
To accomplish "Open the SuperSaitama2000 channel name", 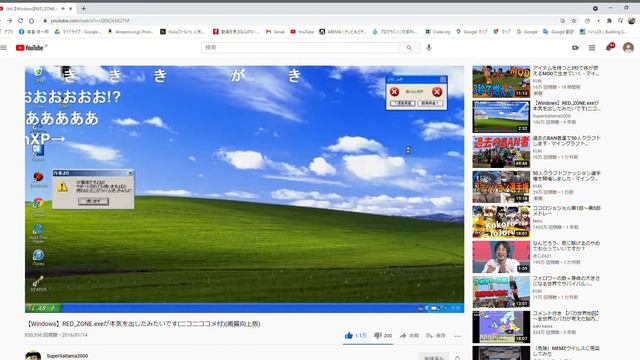I will click(x=67, y=356).
